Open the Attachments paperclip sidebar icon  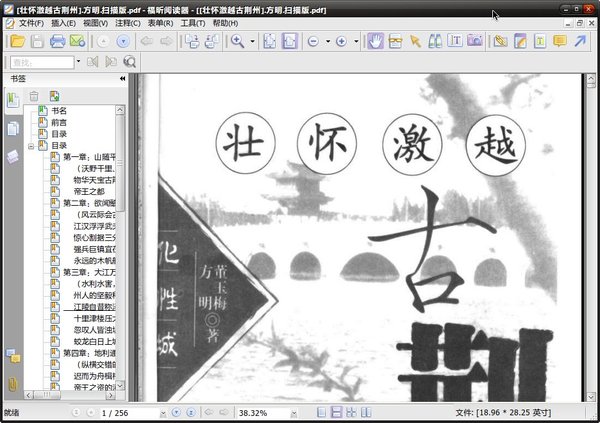pyautogui.click(x=13, y=384)
